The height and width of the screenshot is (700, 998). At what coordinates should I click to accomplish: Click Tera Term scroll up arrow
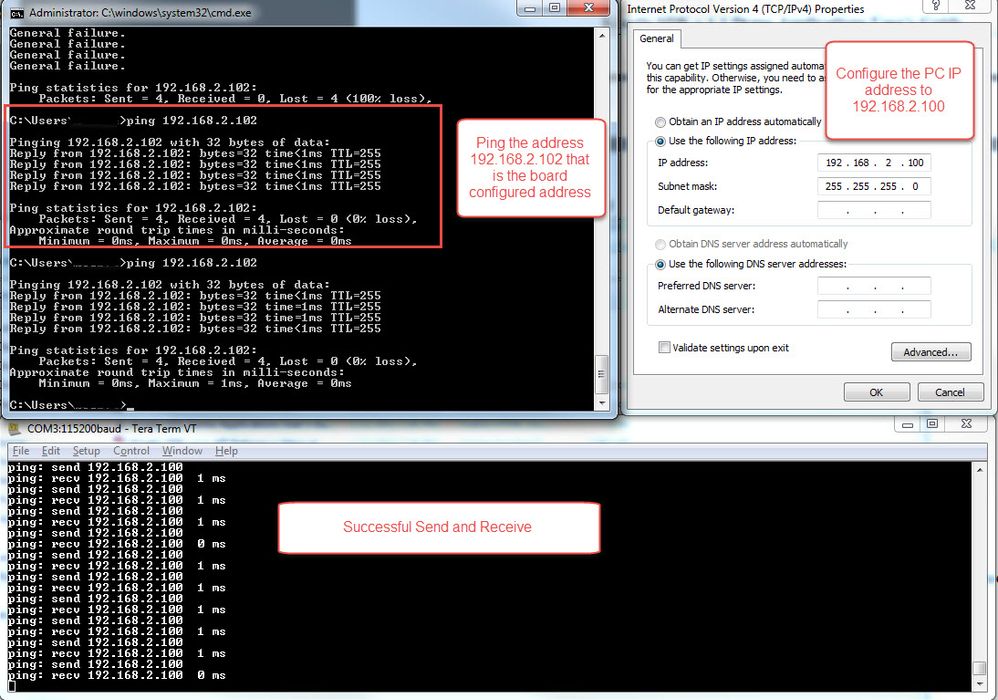980,469
